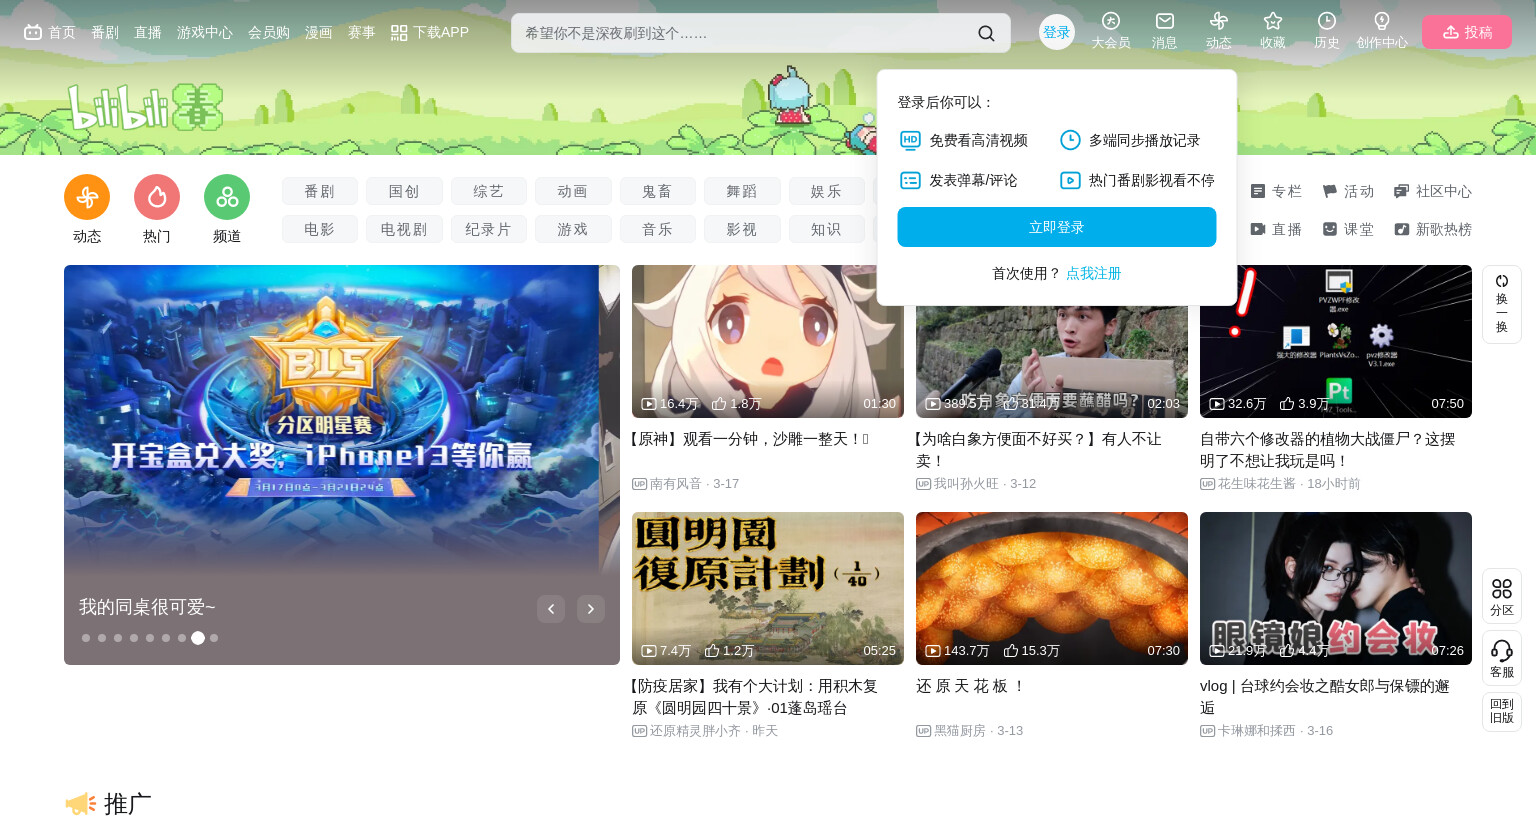Open 社区中心 link
1536x824 pixels.
1433,191
